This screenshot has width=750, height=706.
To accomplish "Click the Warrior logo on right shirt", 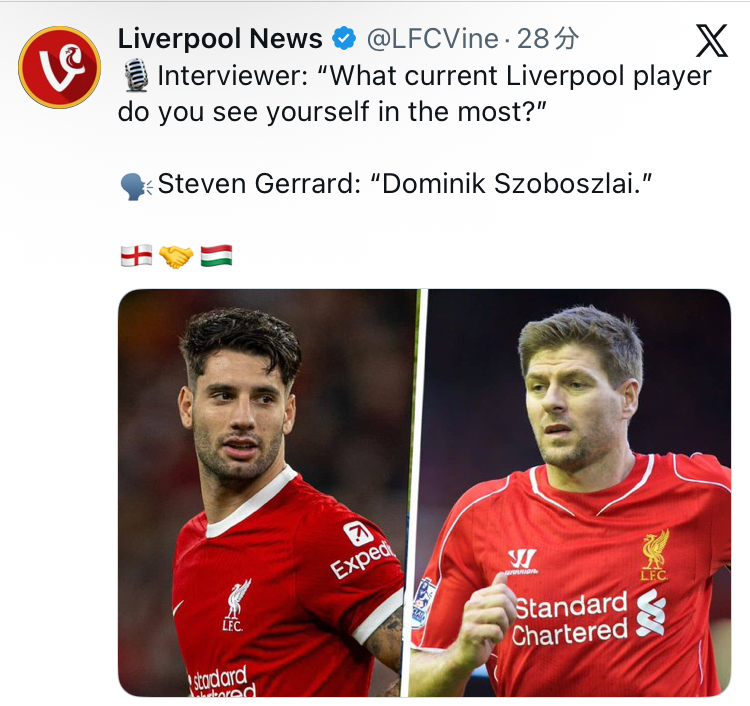I will click(522, 561).
